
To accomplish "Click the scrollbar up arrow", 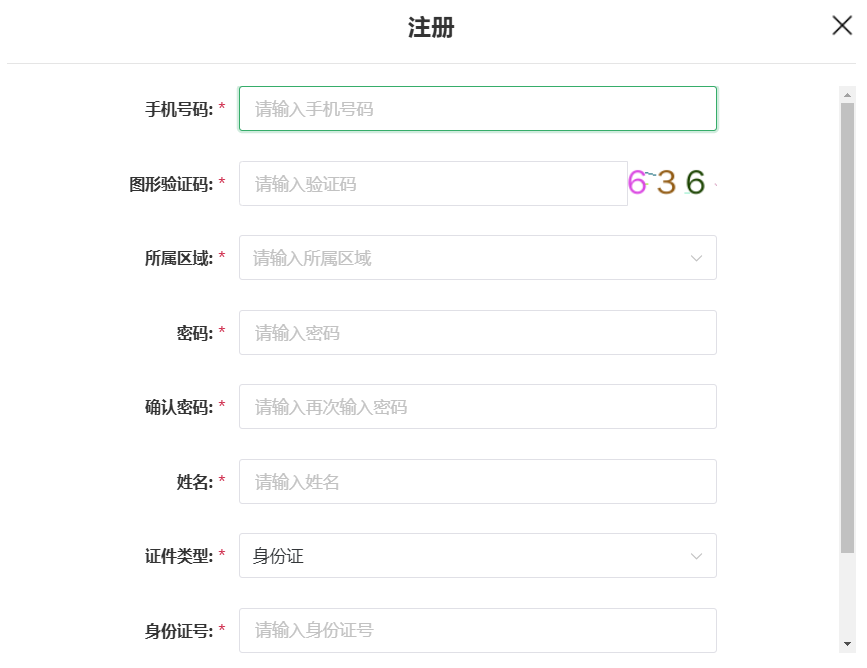I will click(x=847, y=95).
